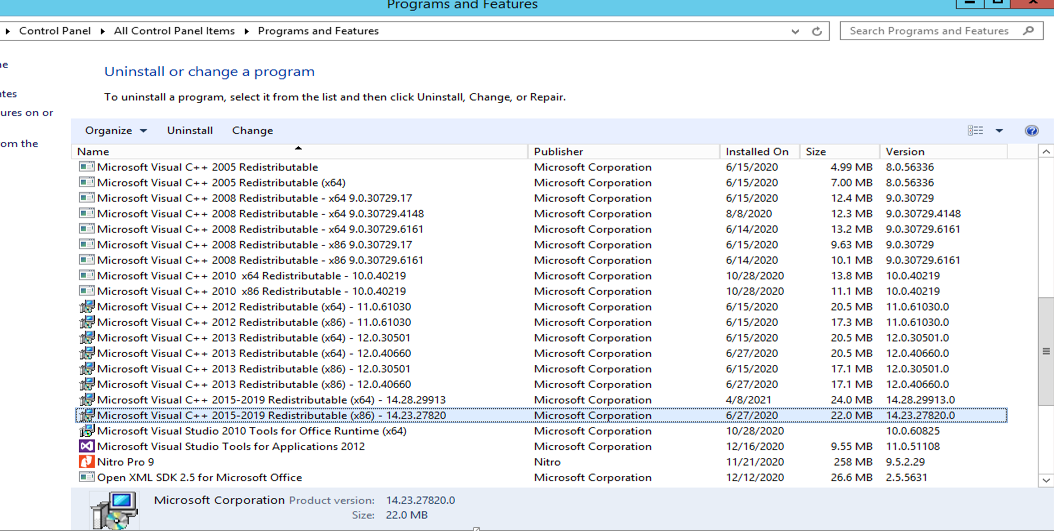This screenshot has width=1054, height=531.
Task: Click icon of Visual C++ 2013 (x64) 12.0.30501
Action: [x=87, y=337]
